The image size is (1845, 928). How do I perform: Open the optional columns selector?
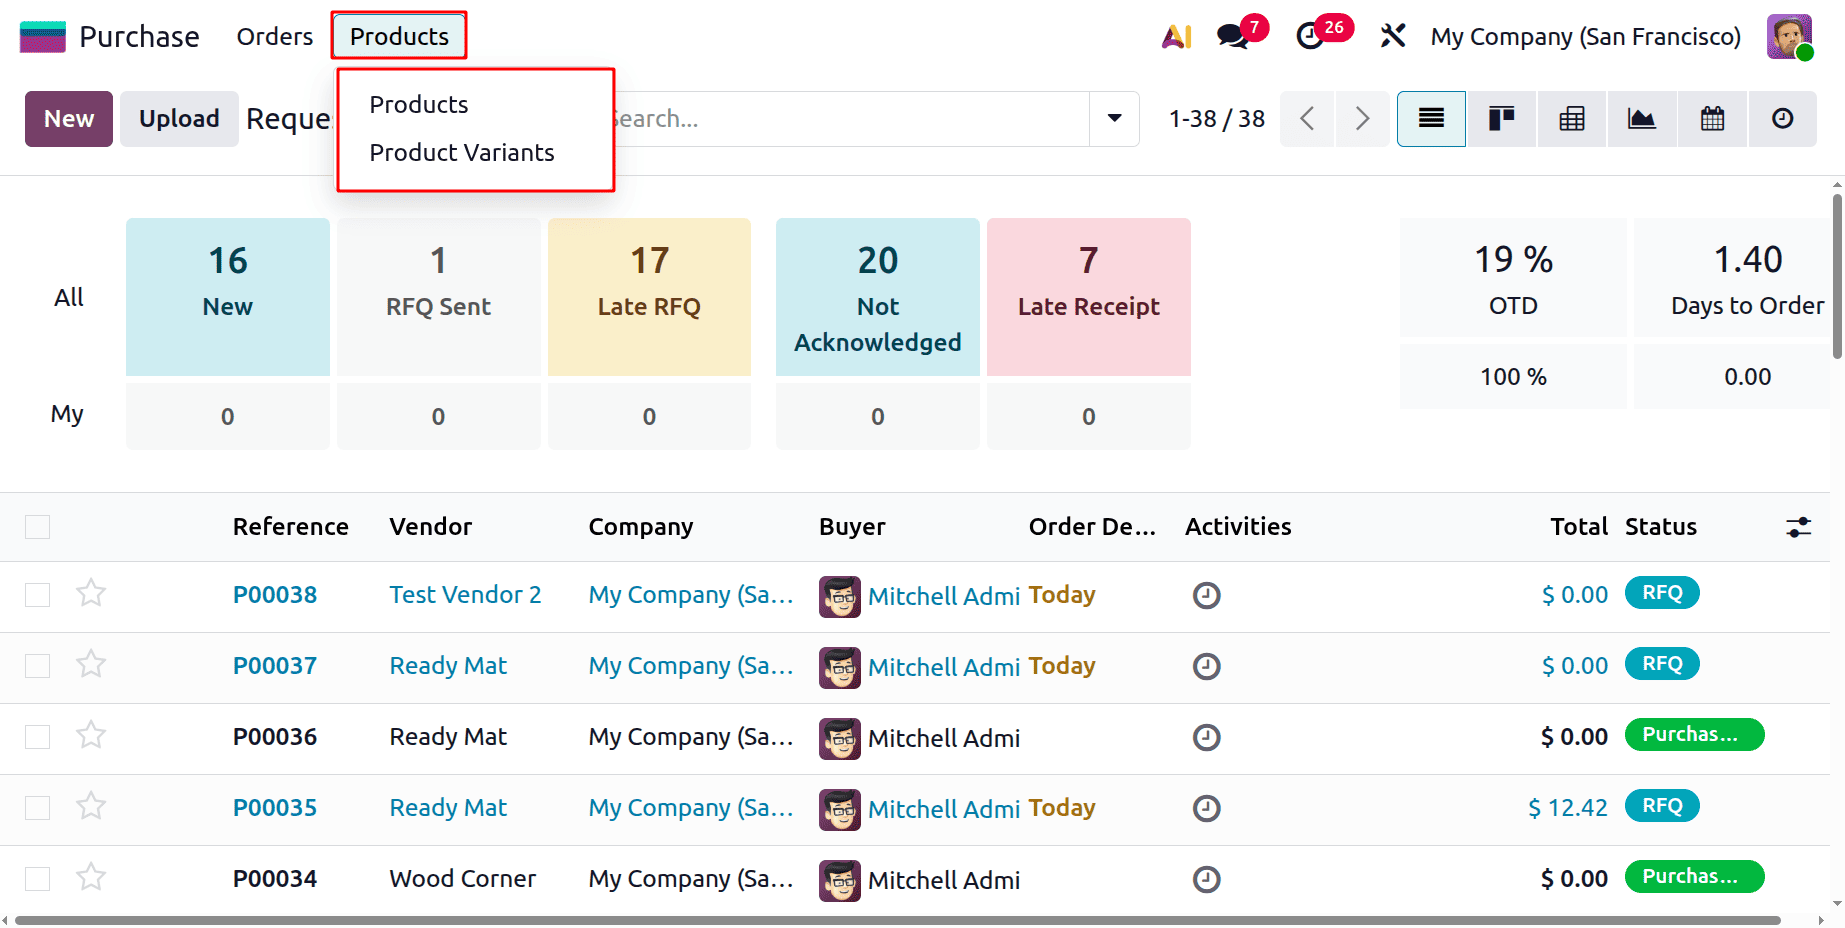tap(1798, 526)
